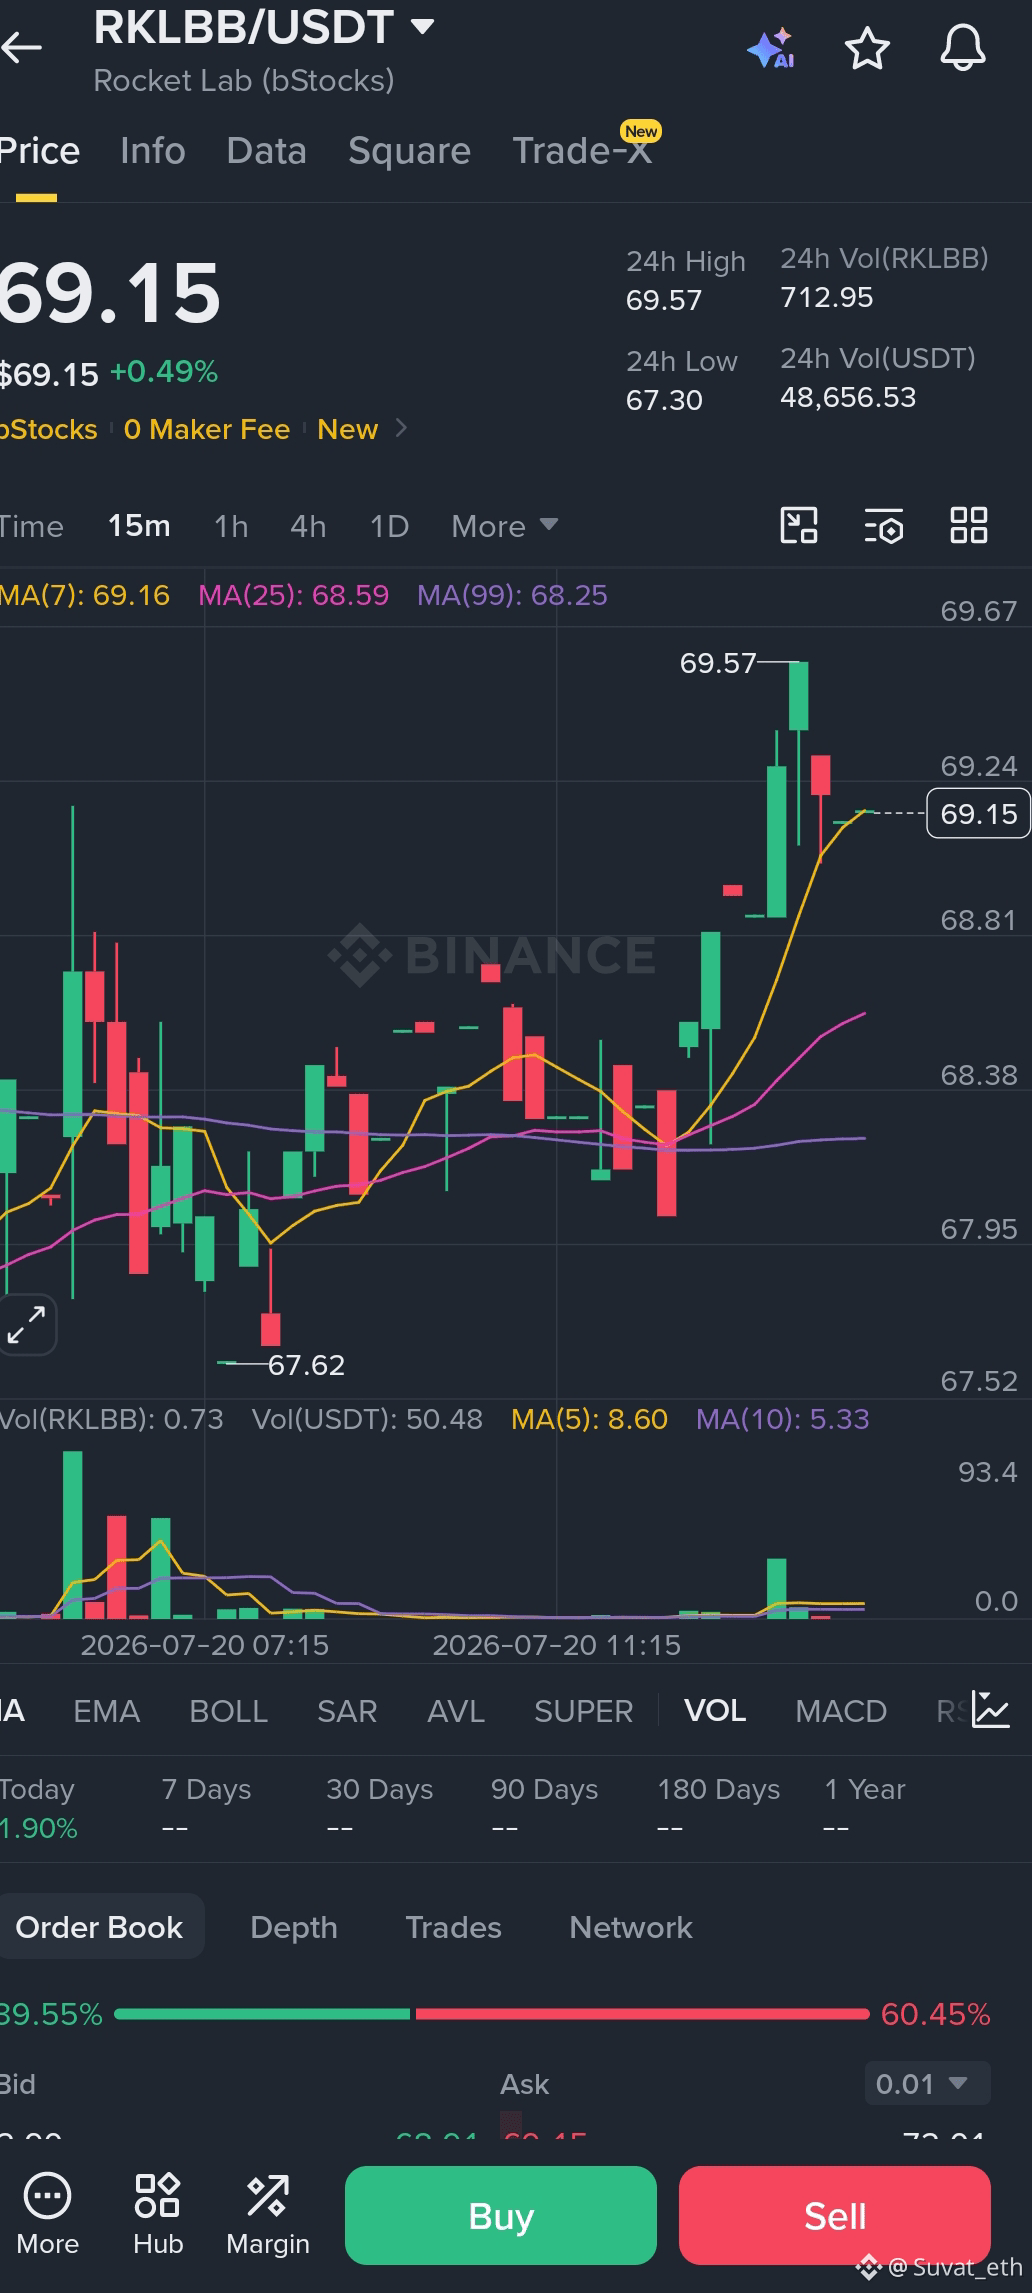Tap the 180 Days performance cell

718,1808
